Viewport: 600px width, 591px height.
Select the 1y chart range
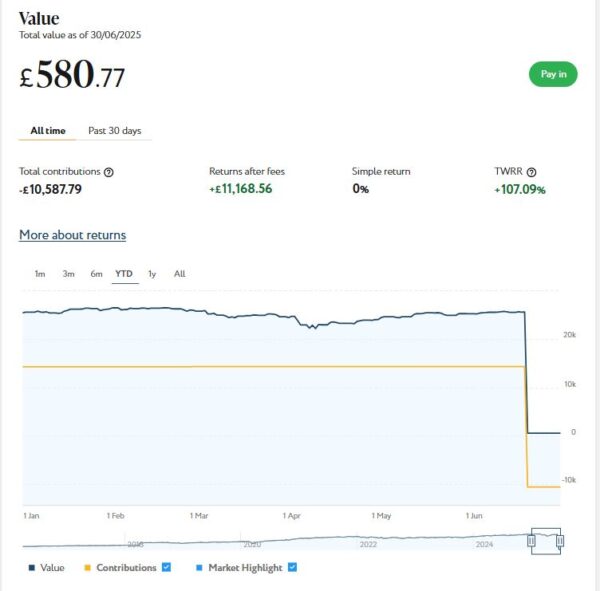click(x=152, y=274)
